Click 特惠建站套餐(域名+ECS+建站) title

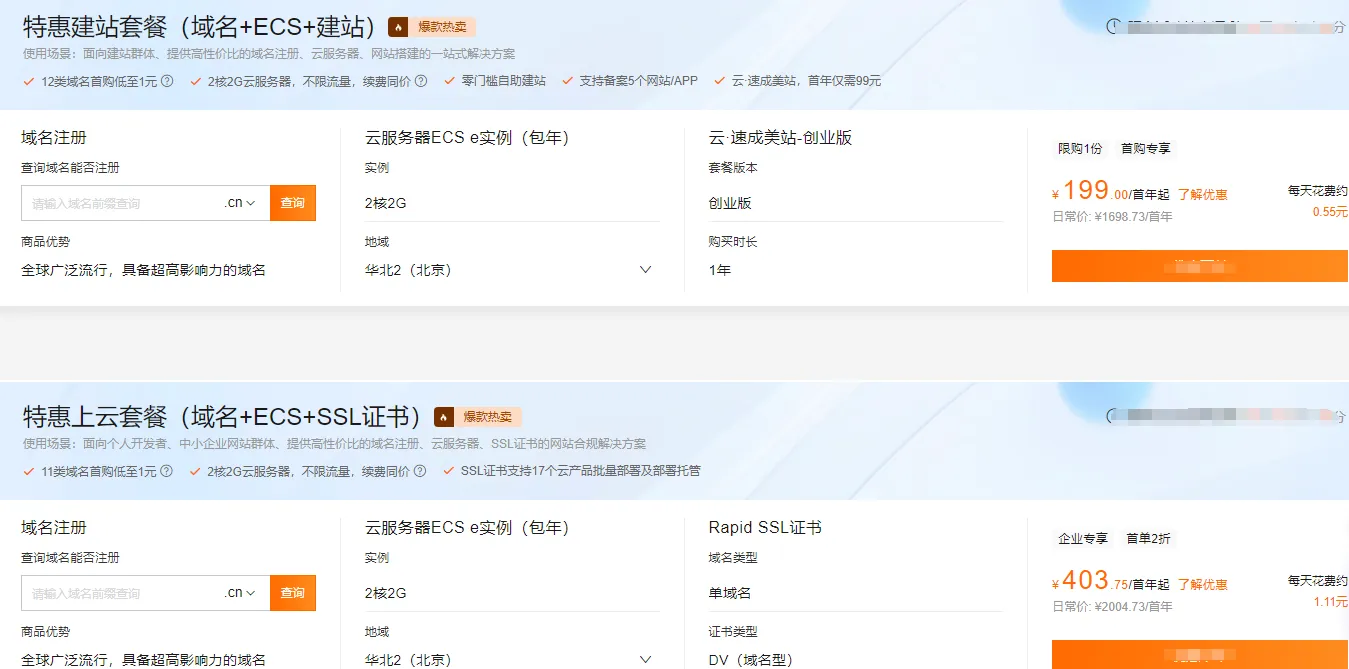199,27
